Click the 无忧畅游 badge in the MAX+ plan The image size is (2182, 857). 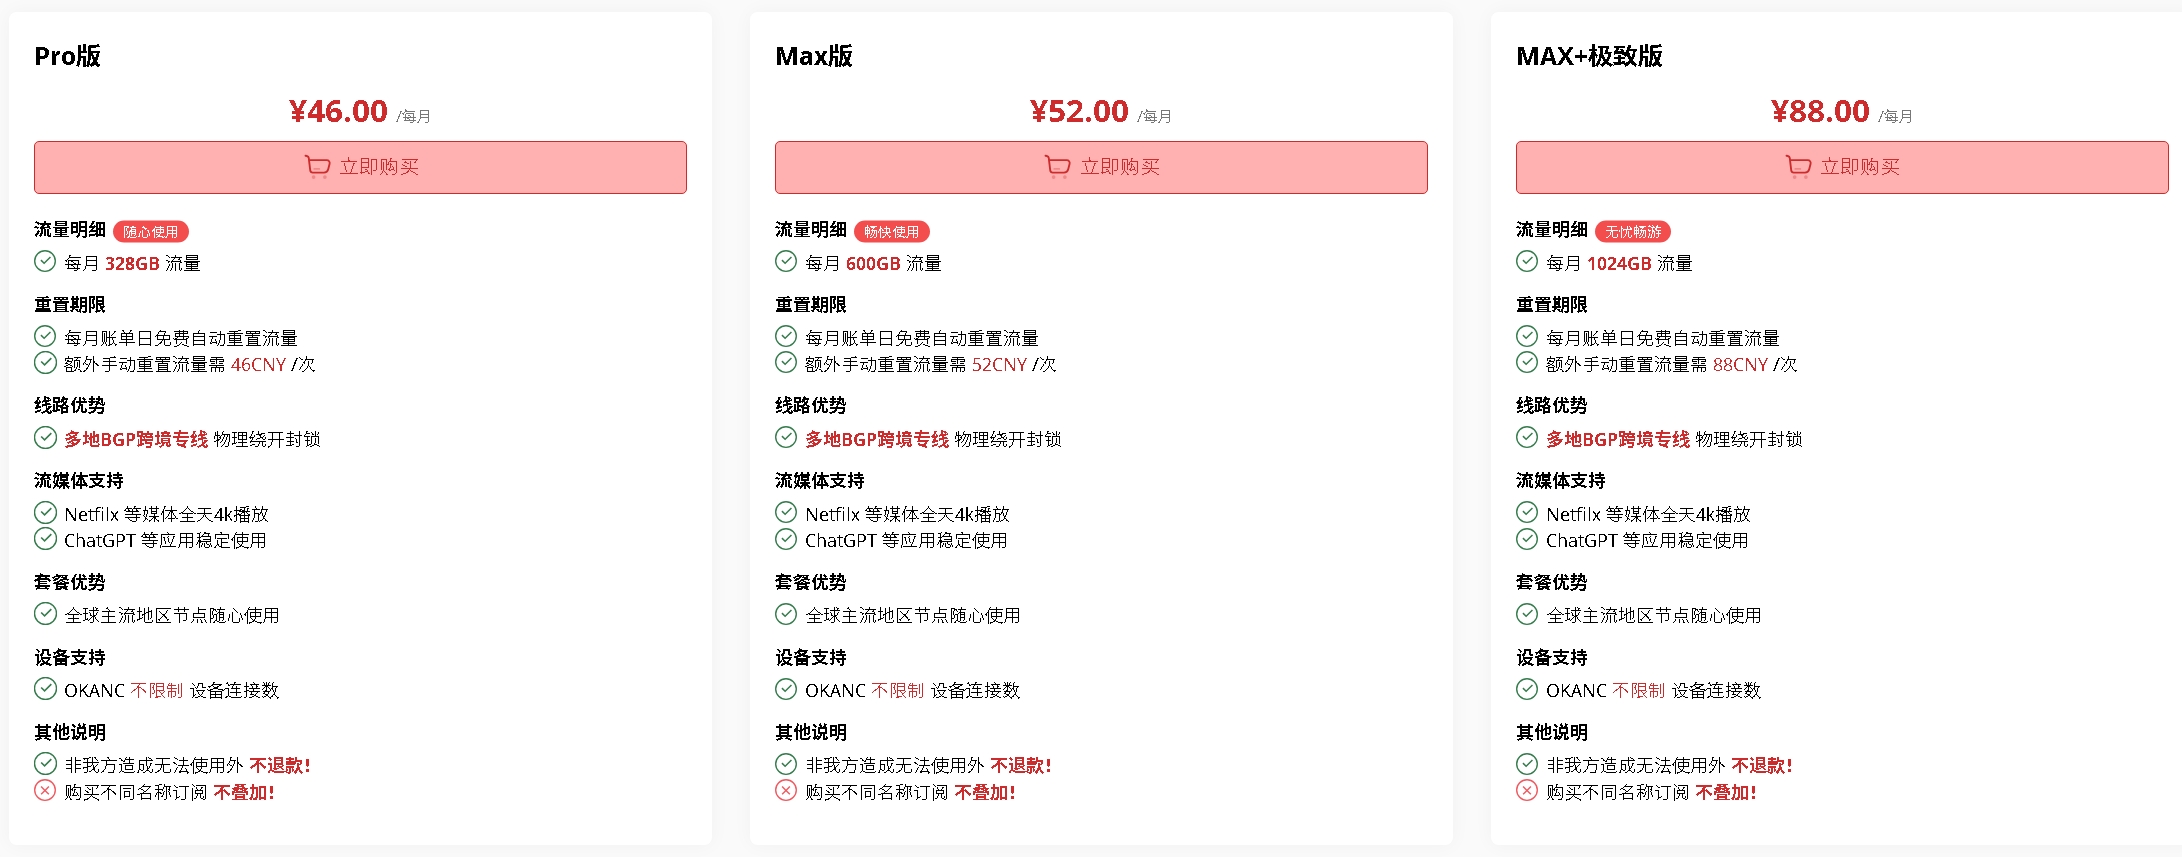coord(1633,232)
